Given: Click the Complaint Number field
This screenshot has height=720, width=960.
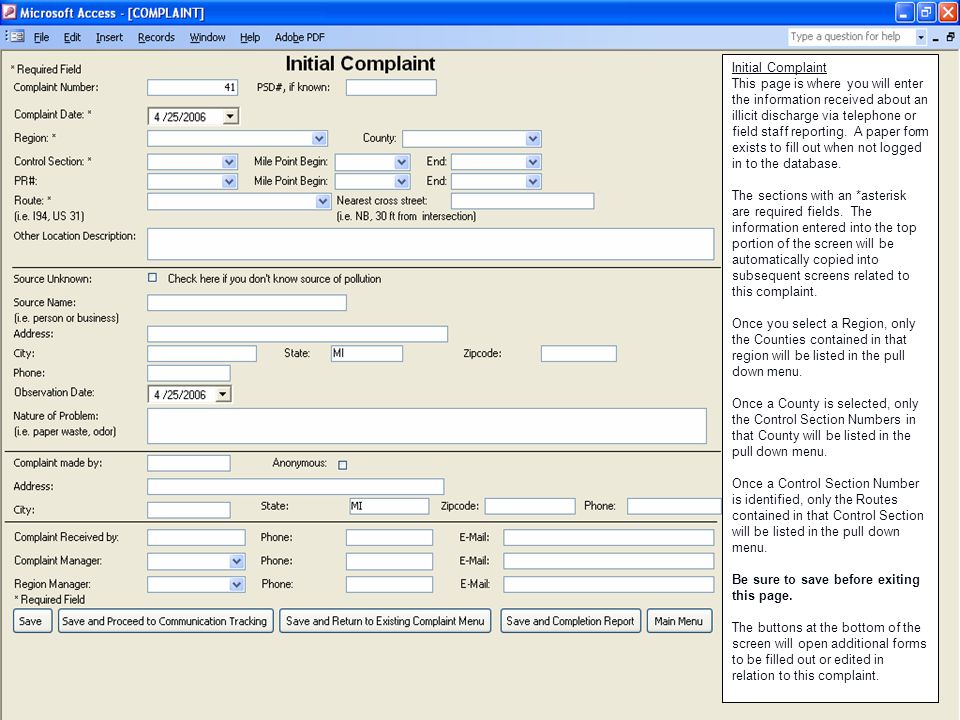Looking at the screenshot, I should click(x=192, y=88).
